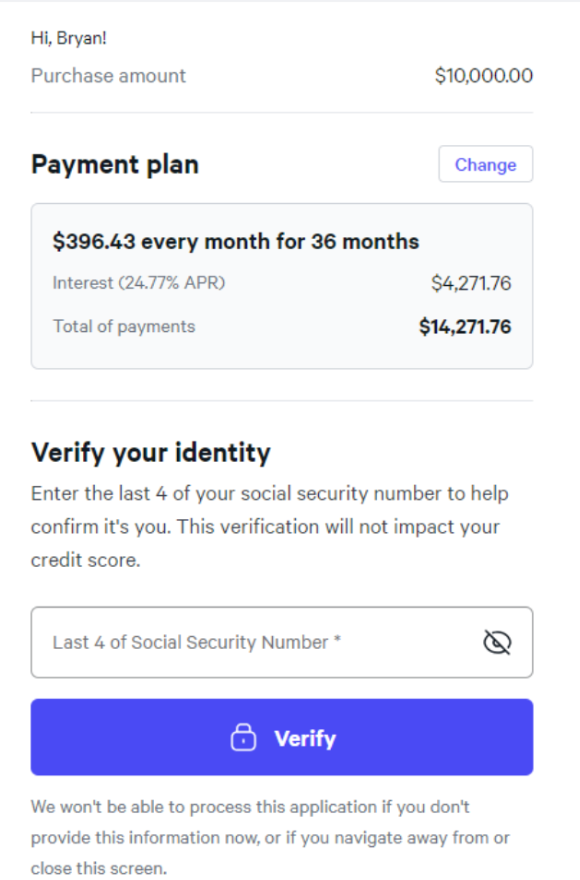Screen dimensions: 580x880
Task: Toggle SSN visibility with the crossed-eye icon
Action: pyautogui.click(x=497, y=642)
